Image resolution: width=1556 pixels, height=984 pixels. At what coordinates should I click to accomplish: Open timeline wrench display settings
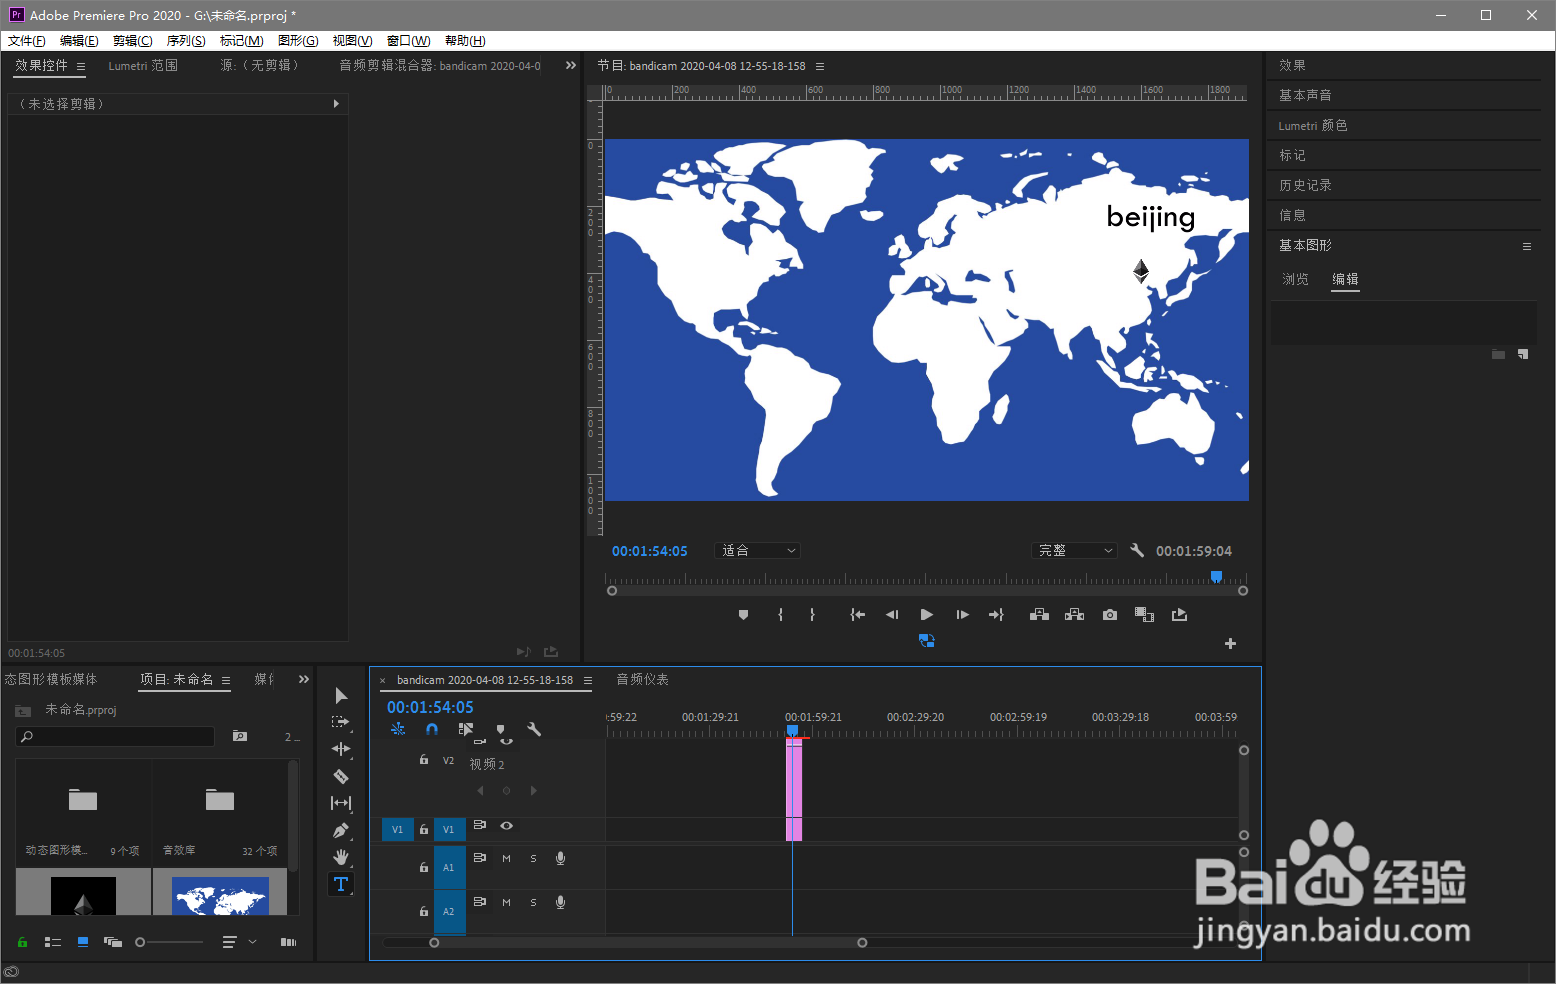click(x=534, y=730)
